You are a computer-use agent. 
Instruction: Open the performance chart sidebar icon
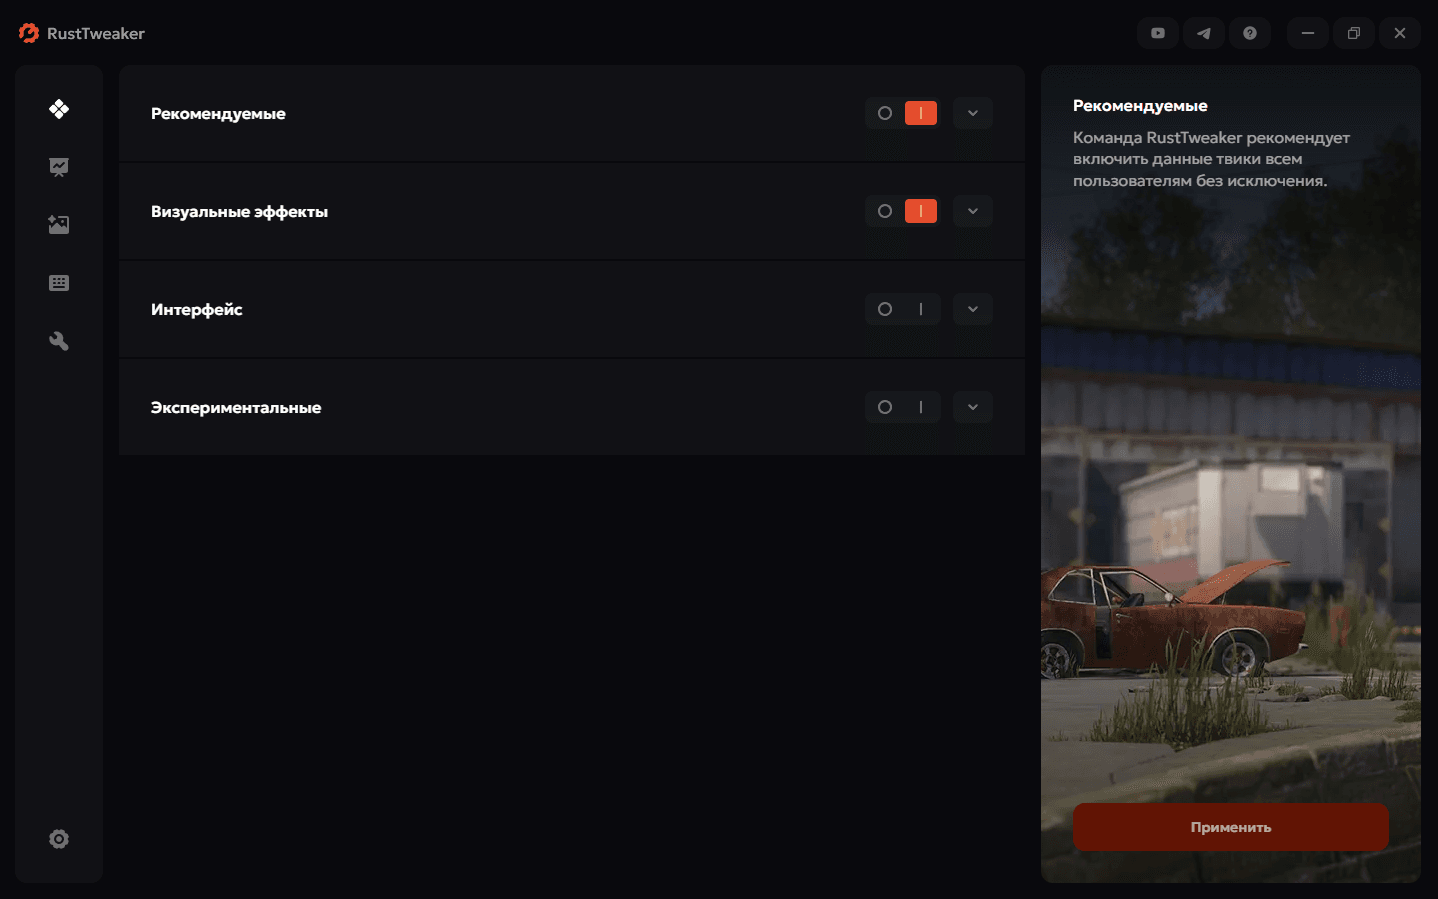(59, 167)
